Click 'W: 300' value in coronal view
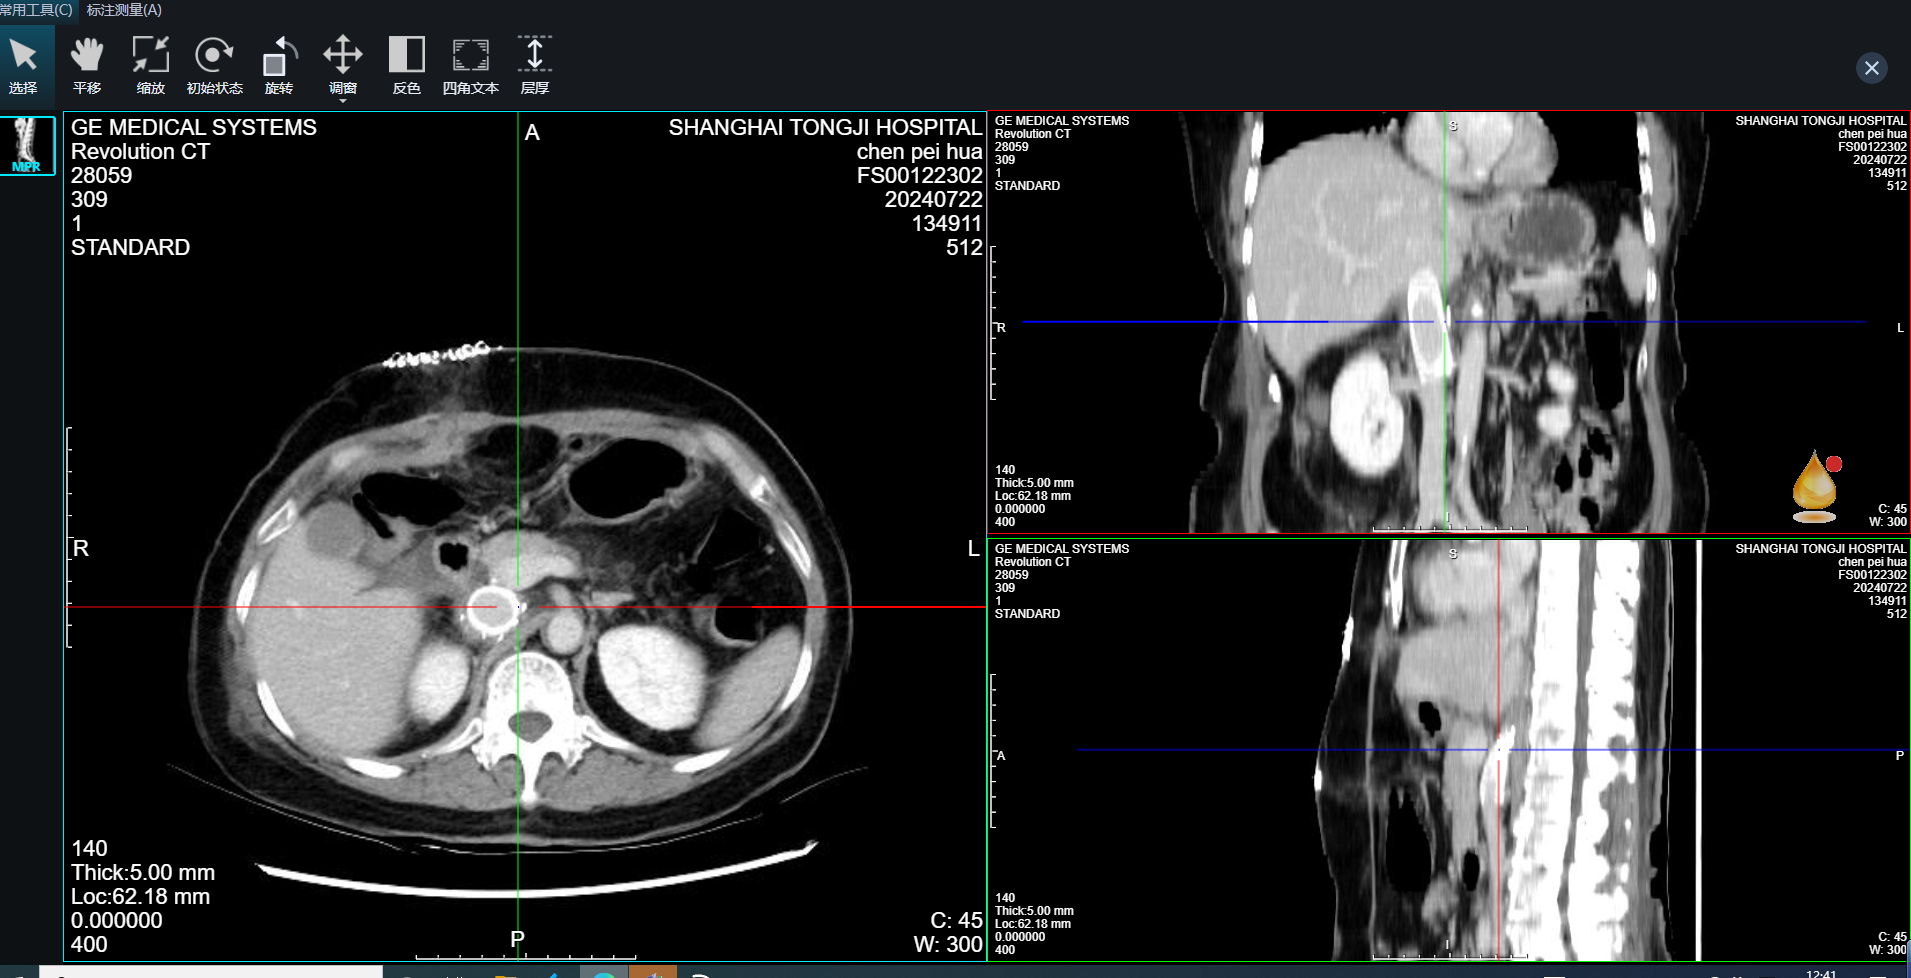The height and width of the screenshot is (978, 1911). click(1888, 522)
